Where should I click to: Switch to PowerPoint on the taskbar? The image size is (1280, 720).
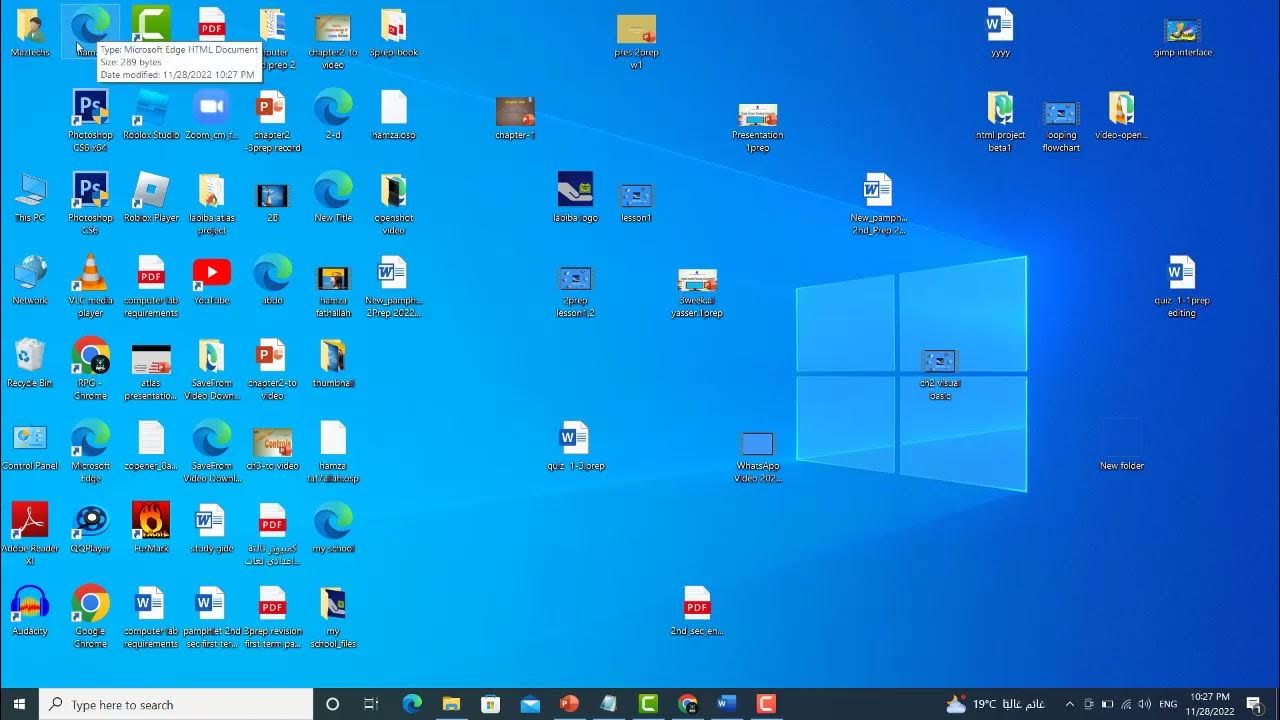tap(569, 704)
